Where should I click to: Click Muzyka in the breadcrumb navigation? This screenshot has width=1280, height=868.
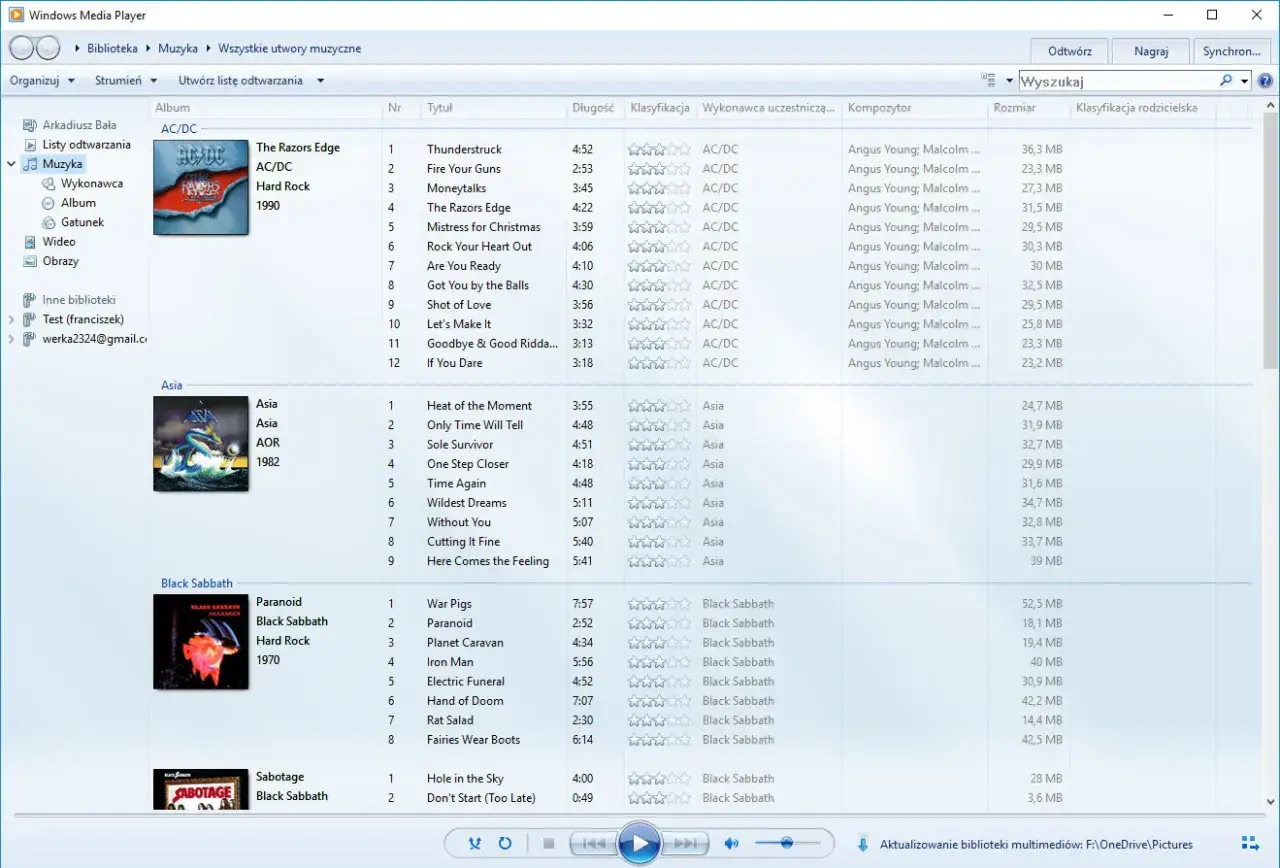coord(178,47)
